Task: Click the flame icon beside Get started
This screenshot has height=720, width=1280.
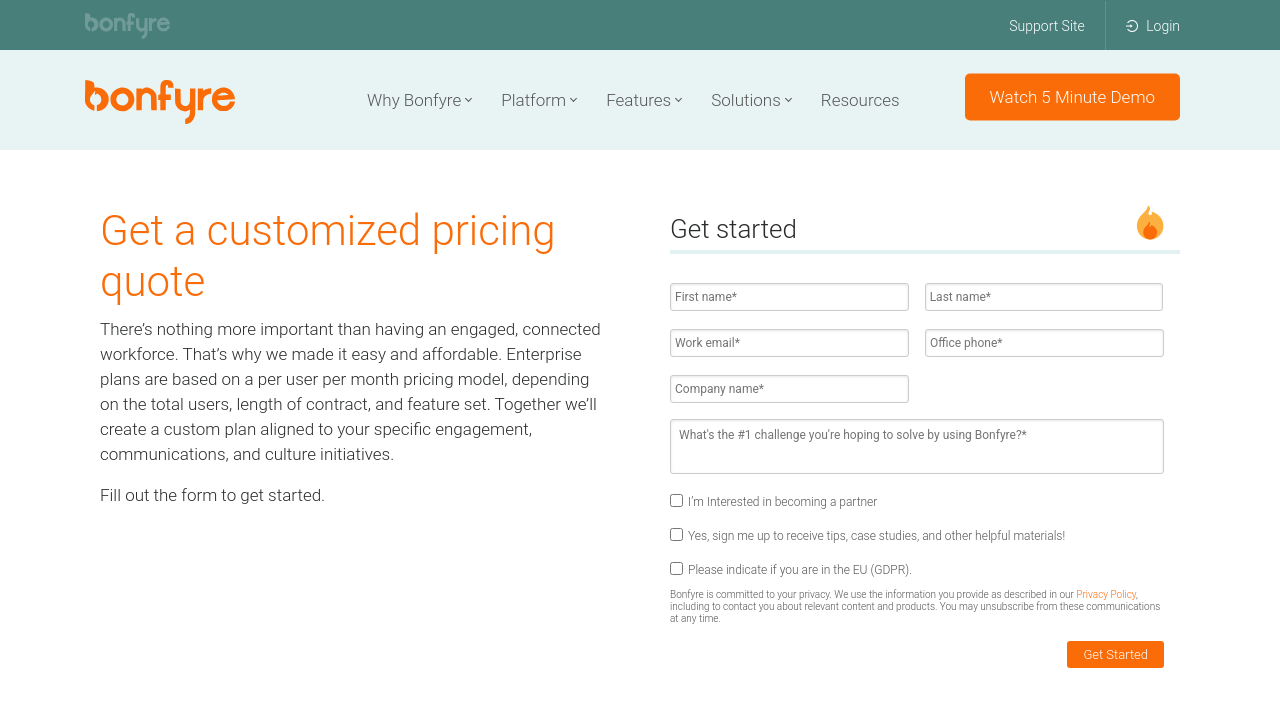Action: [1150, 223]
